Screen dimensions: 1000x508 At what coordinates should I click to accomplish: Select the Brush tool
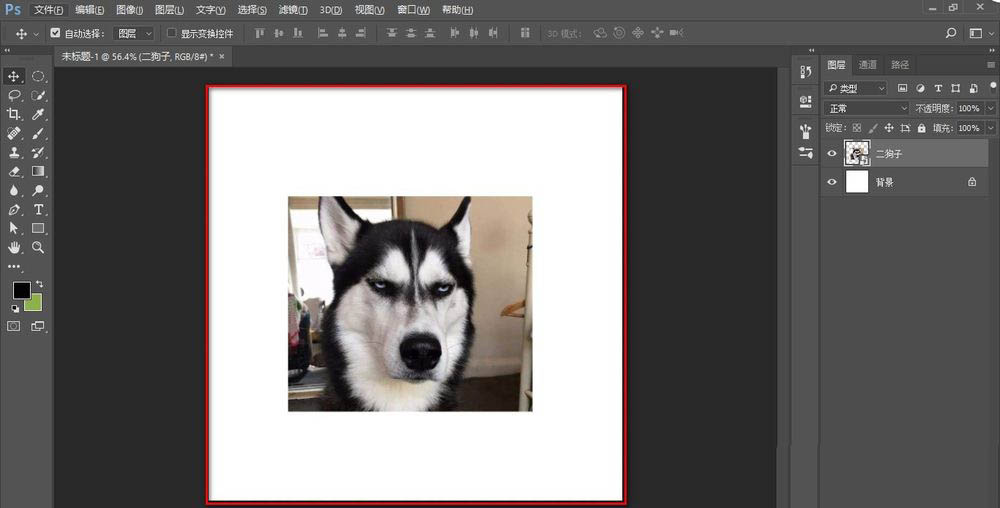click(x=38, y=133)
